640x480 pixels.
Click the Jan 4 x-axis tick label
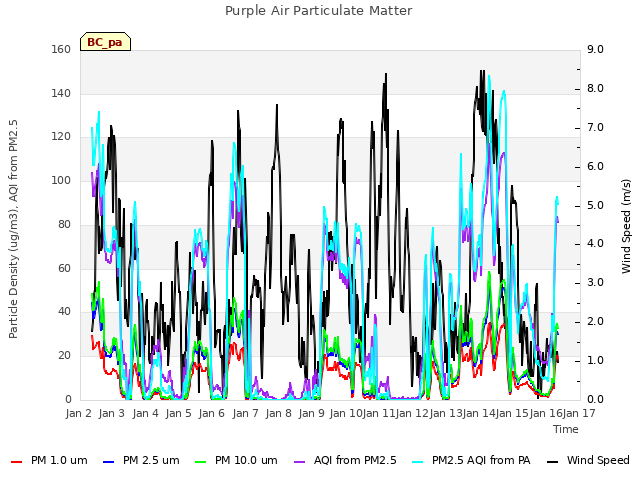click(146, 413)
